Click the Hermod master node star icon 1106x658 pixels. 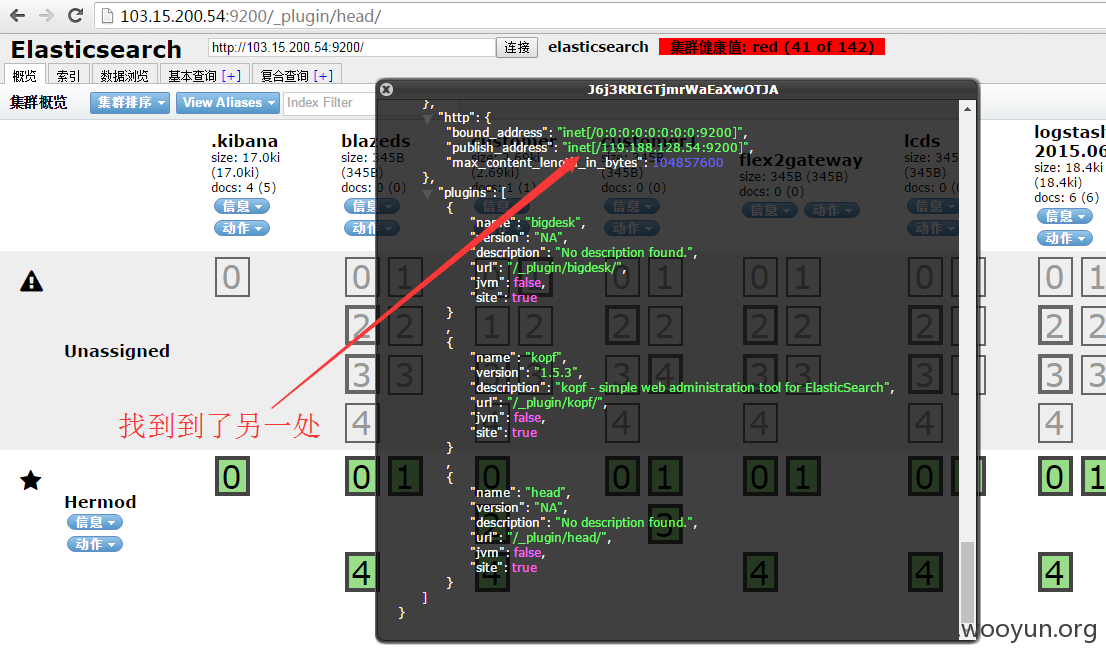click(30, 481)
